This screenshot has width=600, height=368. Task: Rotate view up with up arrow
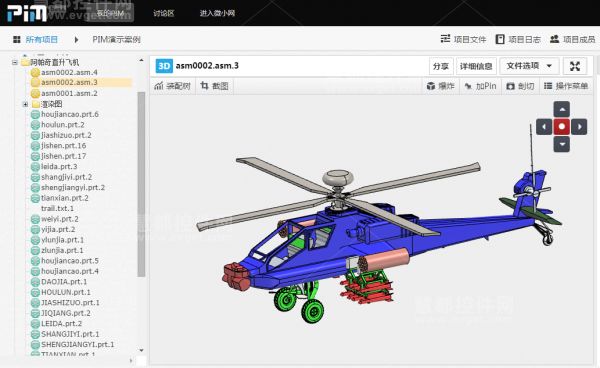562,109
